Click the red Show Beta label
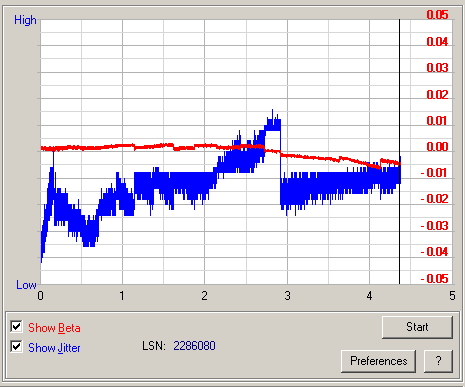Image resolution: width=465 pixels, height=387 pixels. tap(54, 328)
